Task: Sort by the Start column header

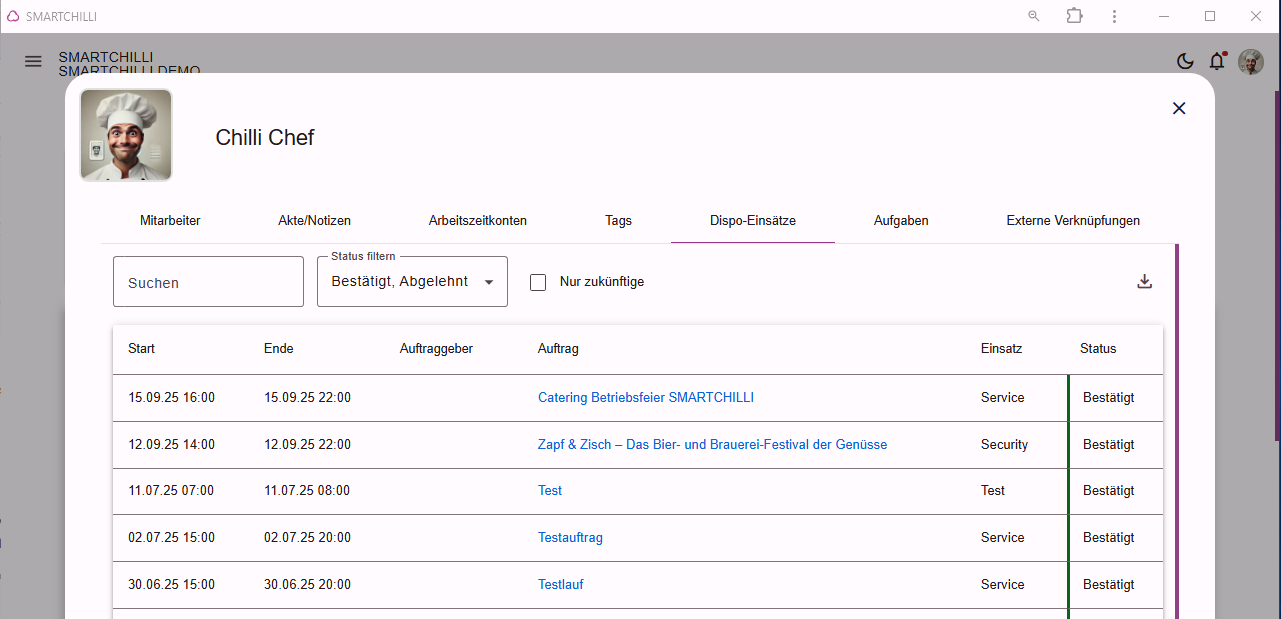Action: [141, 349]
